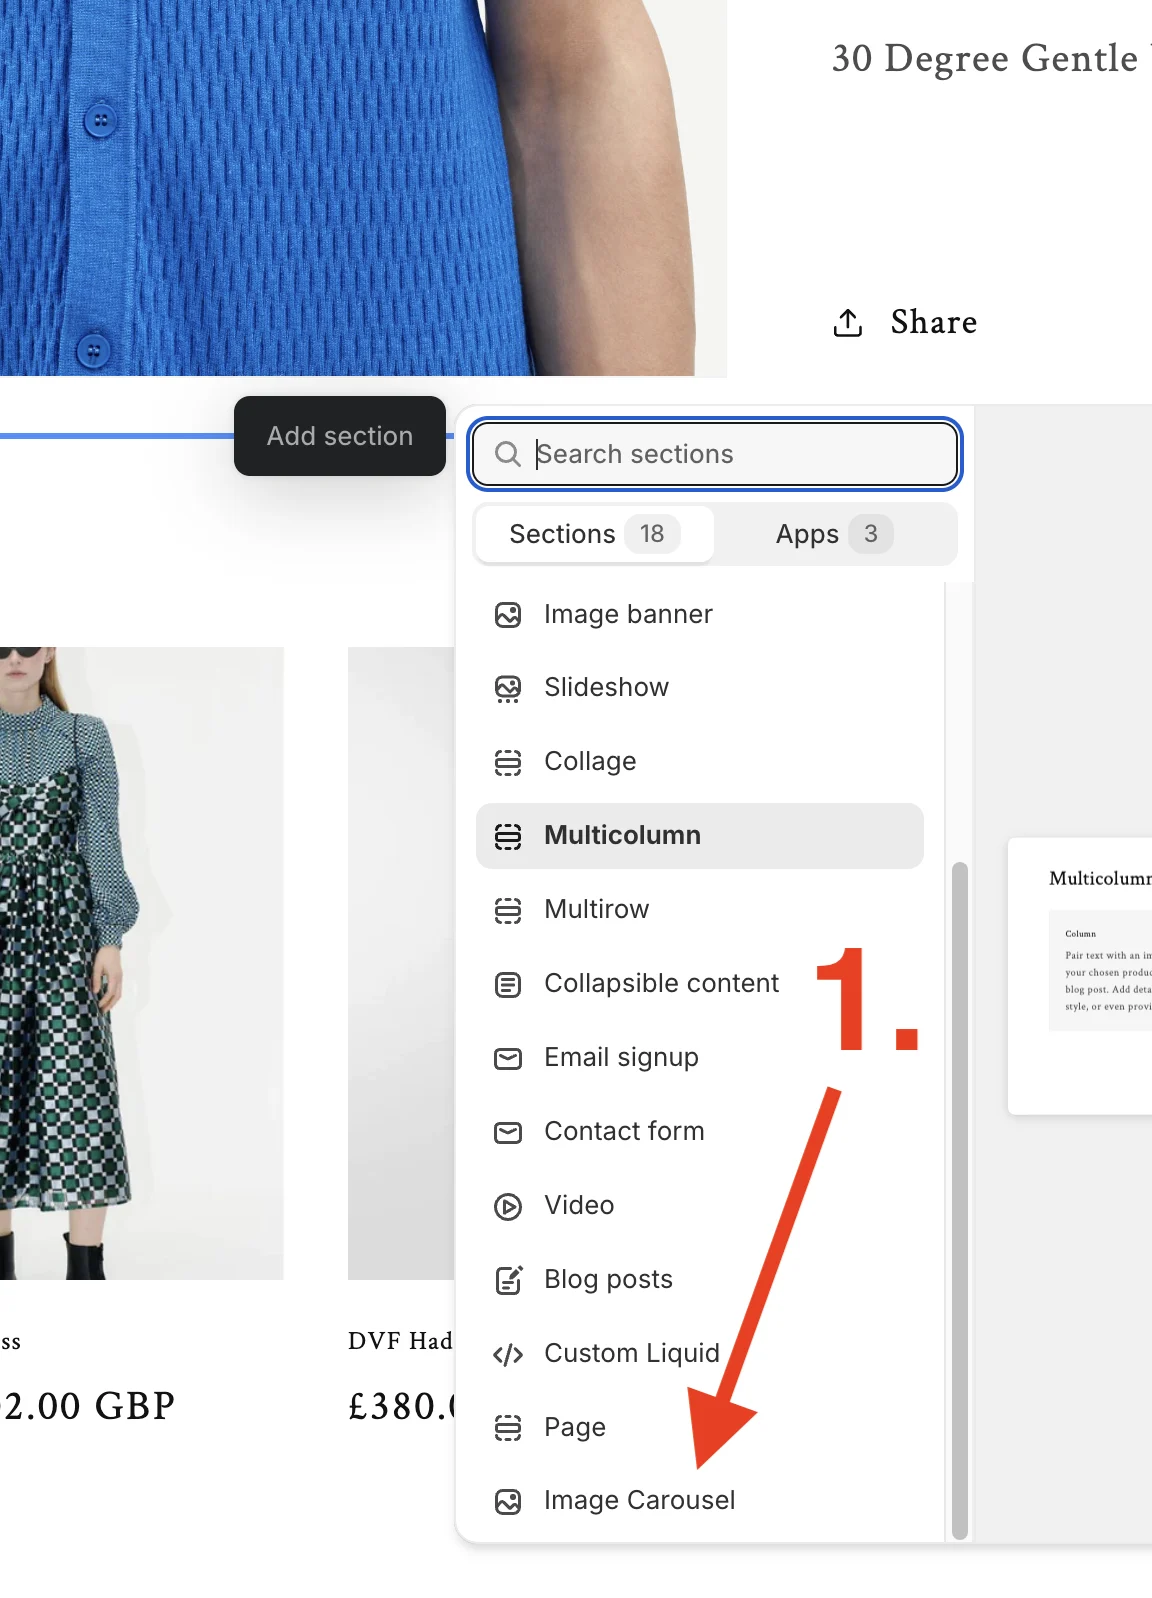Click the Collage section icon
This screenshot has width=1152, height=1598.
coord(508,763)
